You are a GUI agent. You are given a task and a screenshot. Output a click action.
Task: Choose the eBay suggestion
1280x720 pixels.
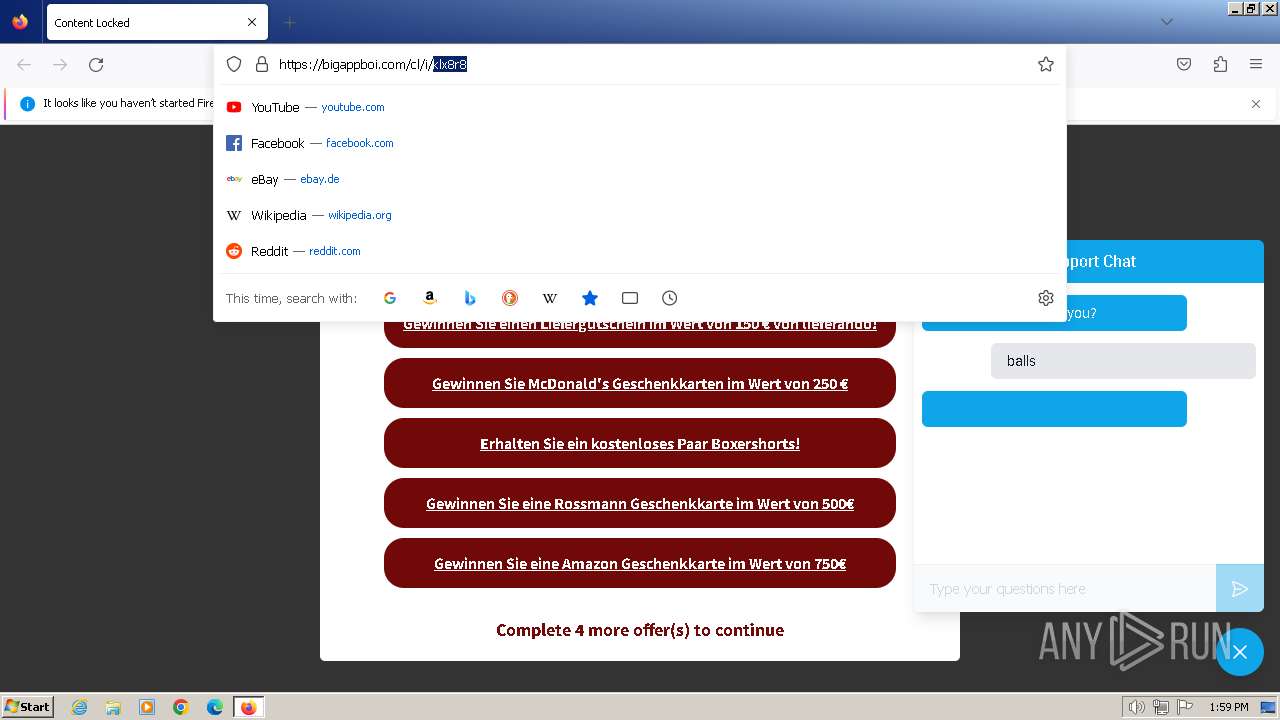pyautogui.click(x=640, y=179)
